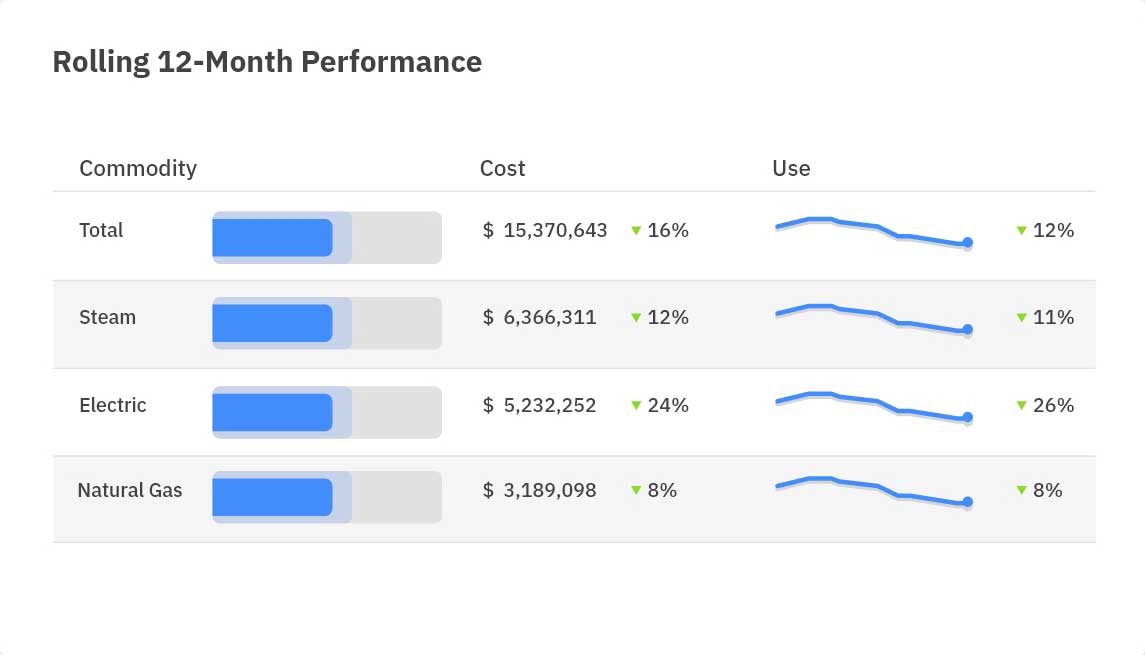Screen dimensions: 1145x655
Task: Click the green down arrow beside Total use 12%
Action: click(x=1021, y=231)
